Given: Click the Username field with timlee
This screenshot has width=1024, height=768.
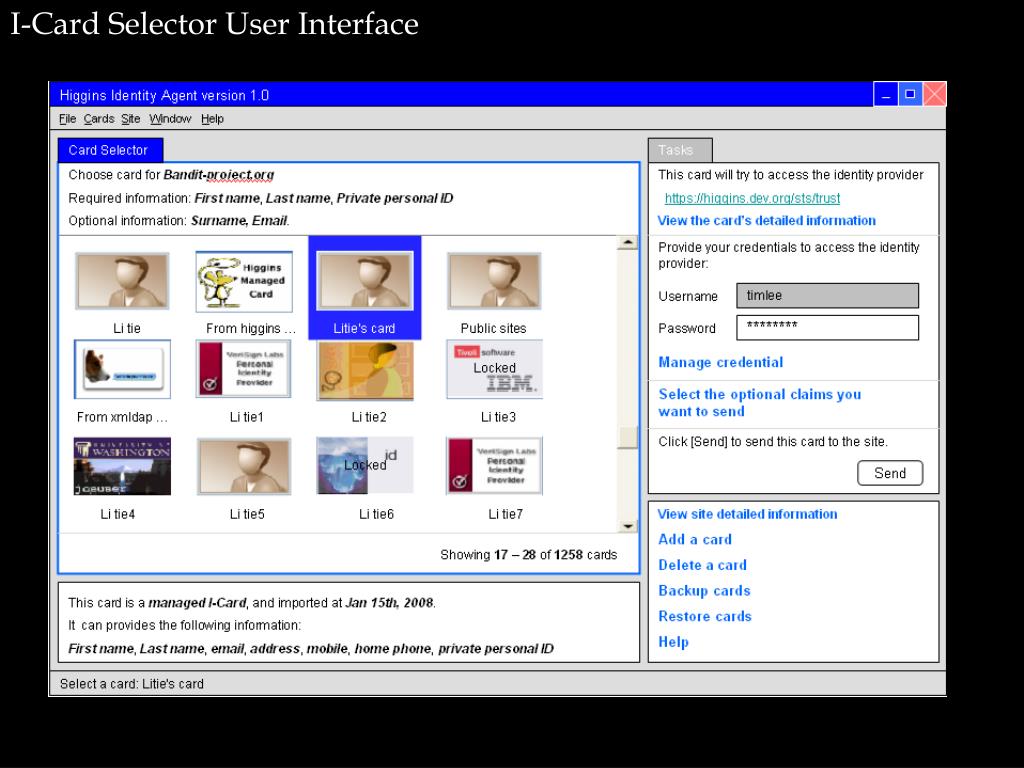Looking at the screenshot, I should pos(827,295).
